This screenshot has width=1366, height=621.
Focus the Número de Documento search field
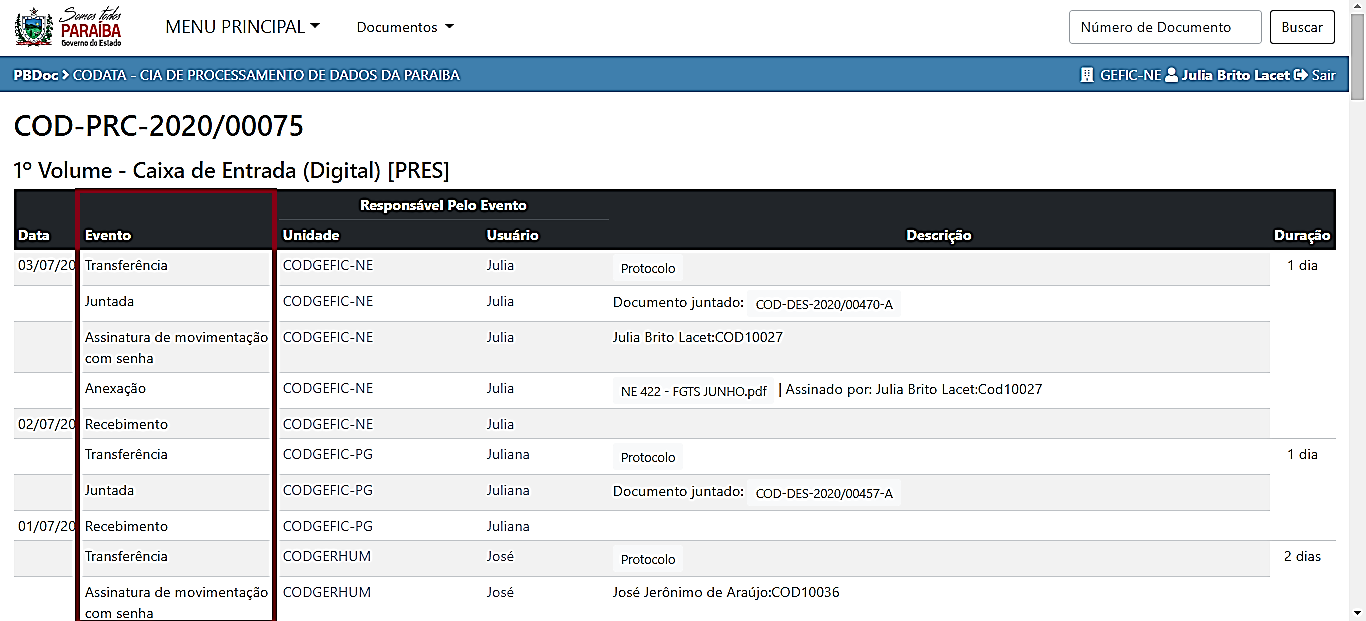[x=1165, y=27]
